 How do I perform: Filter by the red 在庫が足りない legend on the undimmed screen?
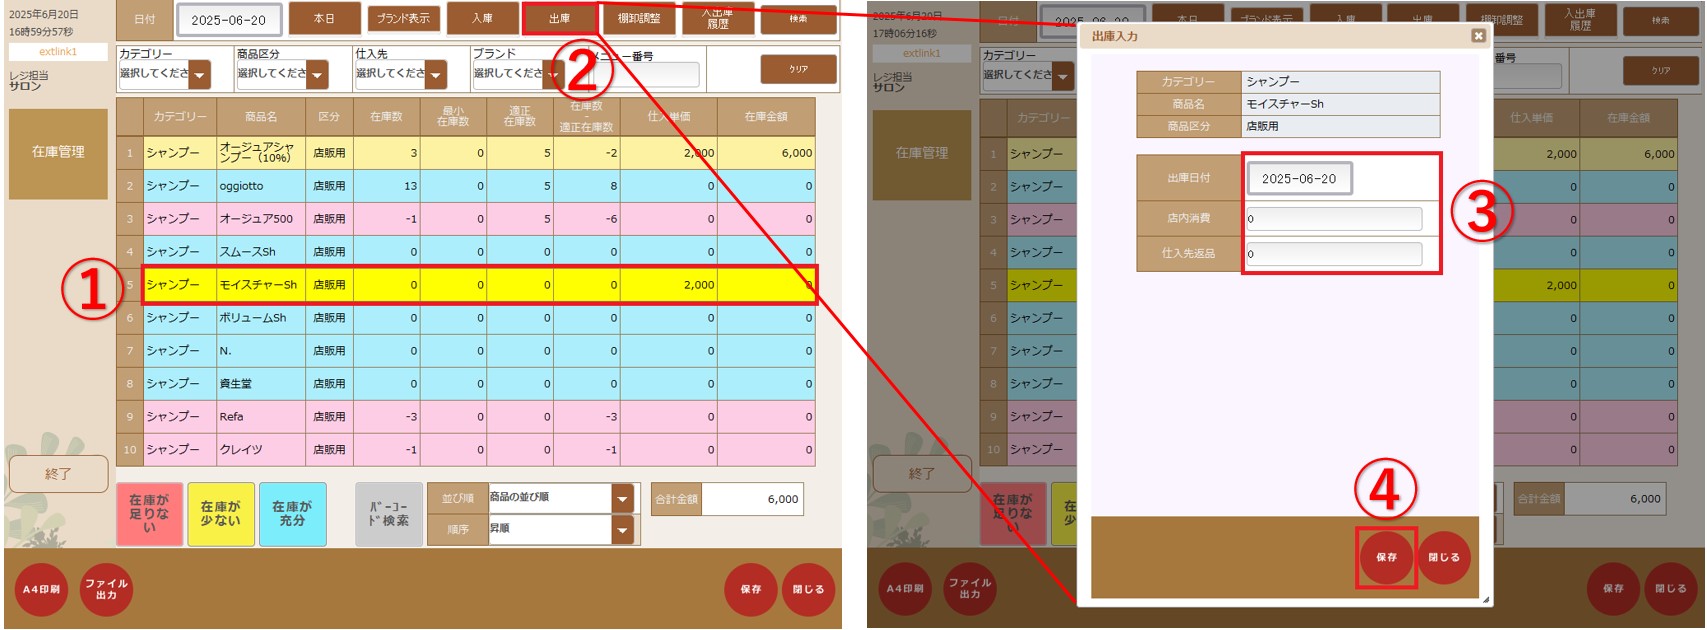pos(150,514)
